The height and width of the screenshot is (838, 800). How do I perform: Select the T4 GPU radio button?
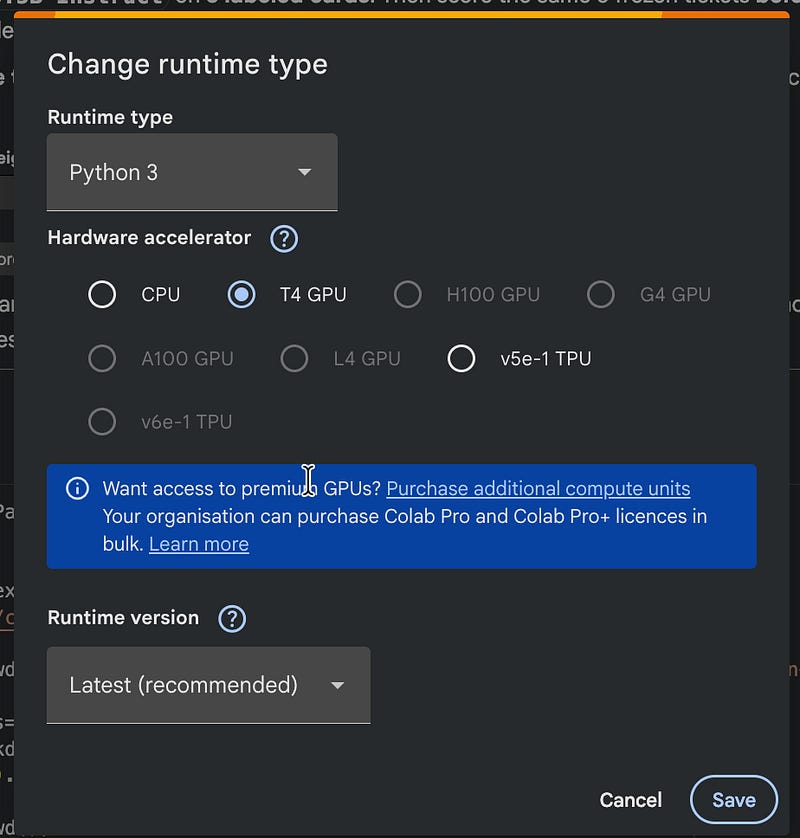pos(242,294)
